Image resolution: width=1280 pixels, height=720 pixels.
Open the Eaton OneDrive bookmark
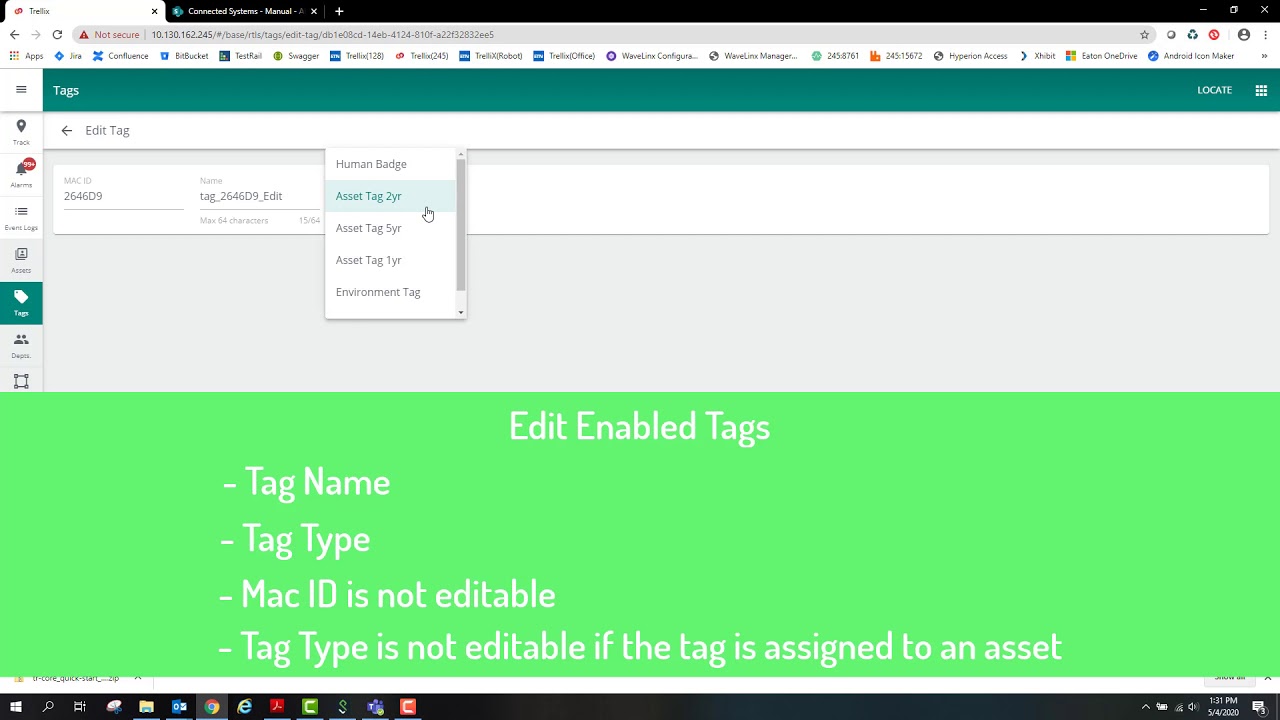1101,56
